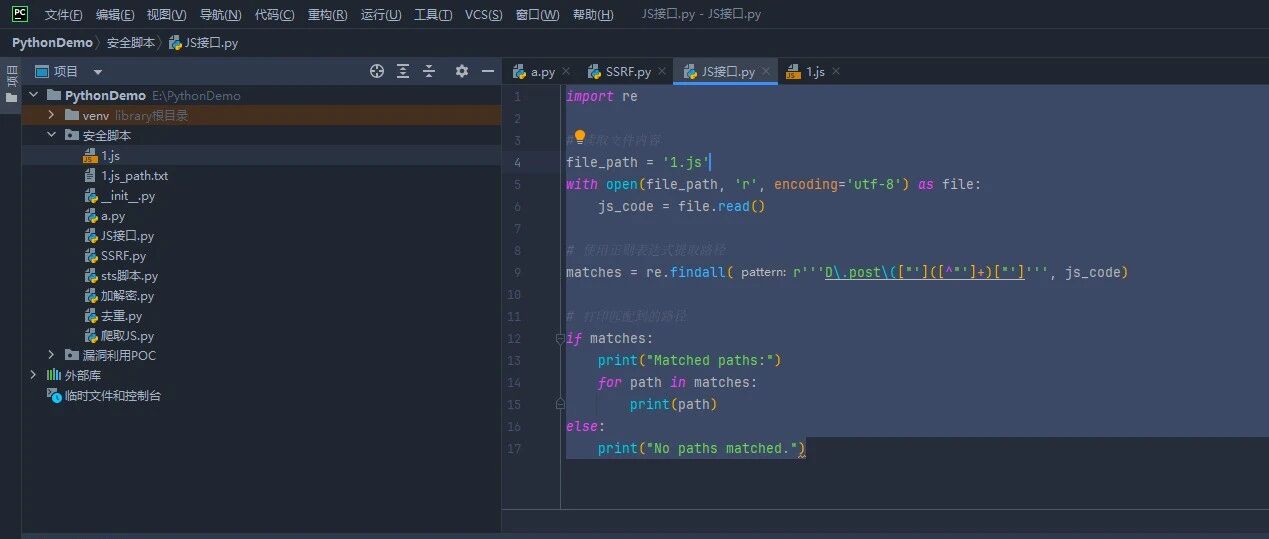Click PythonDemo in the breadcrumb bar

click(52, 43)
